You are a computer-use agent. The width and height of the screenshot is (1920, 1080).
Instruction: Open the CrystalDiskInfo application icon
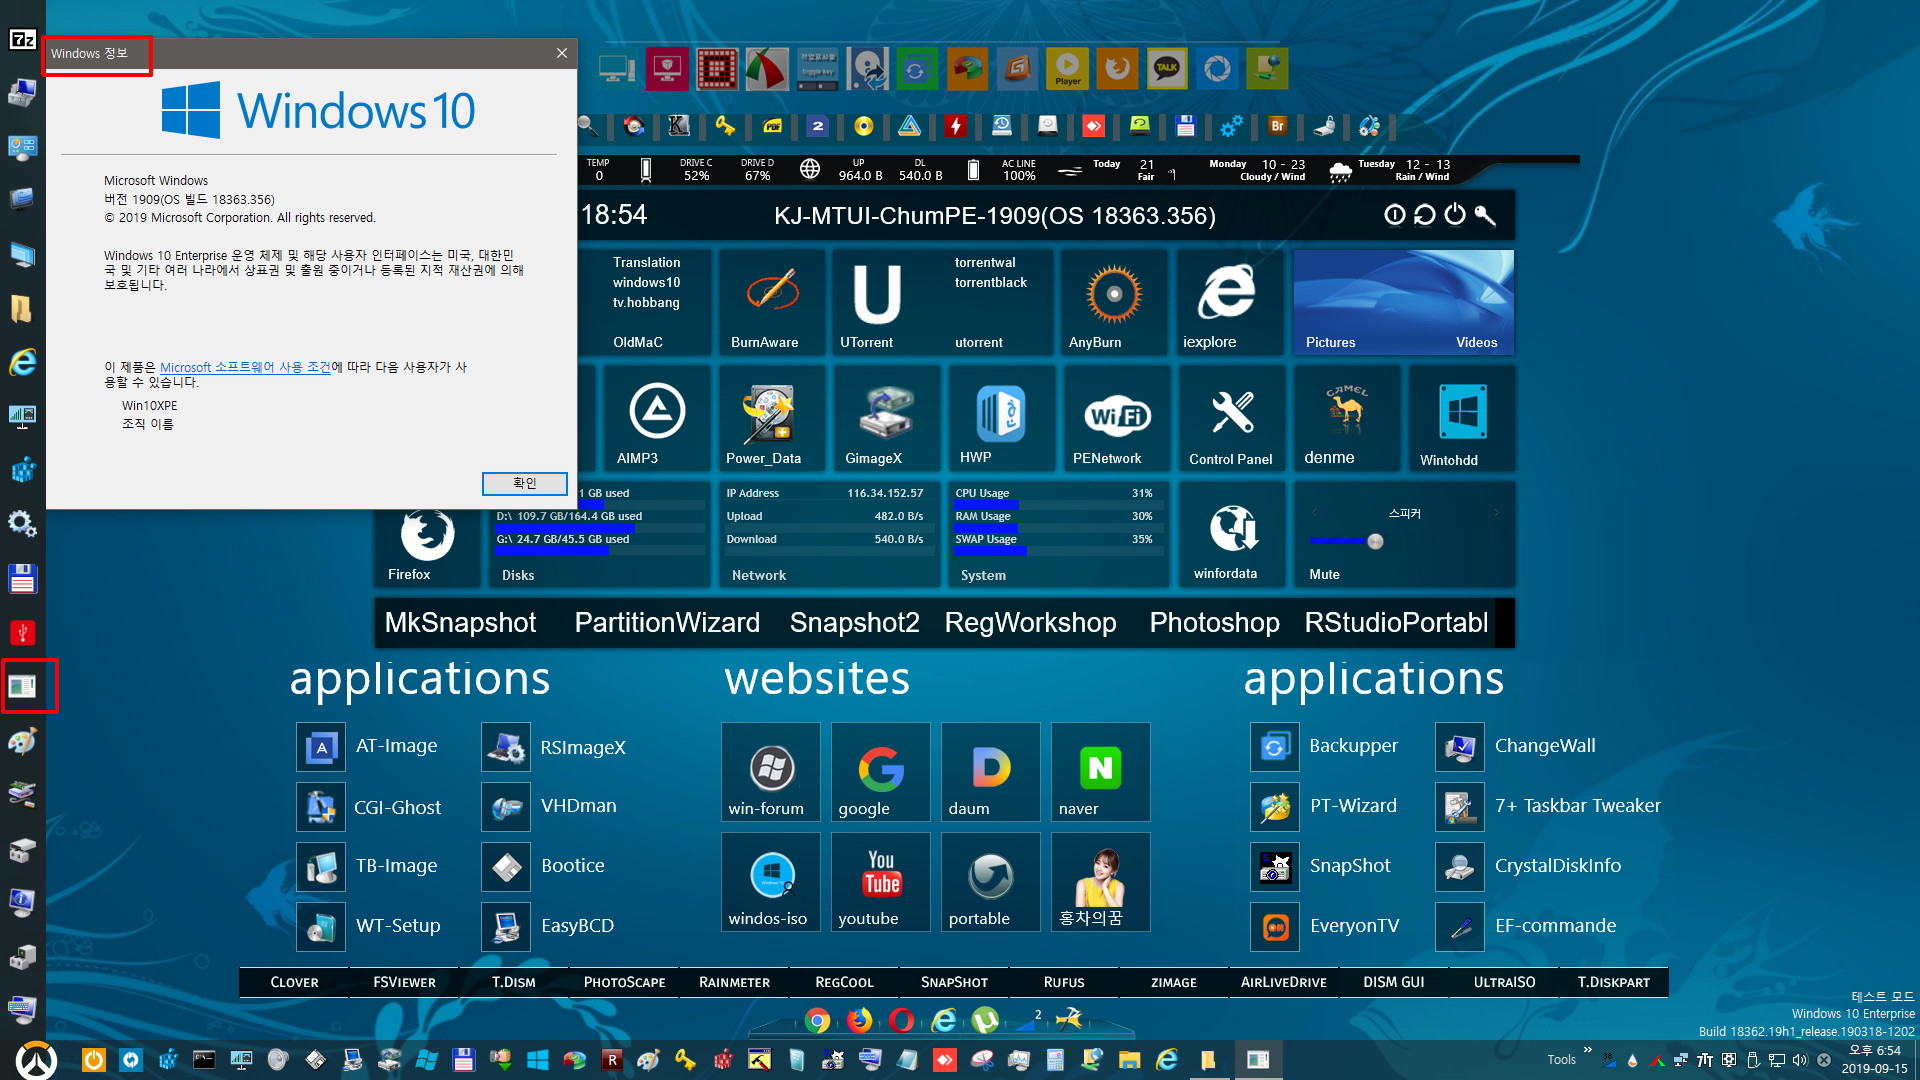click(1460, 867)
